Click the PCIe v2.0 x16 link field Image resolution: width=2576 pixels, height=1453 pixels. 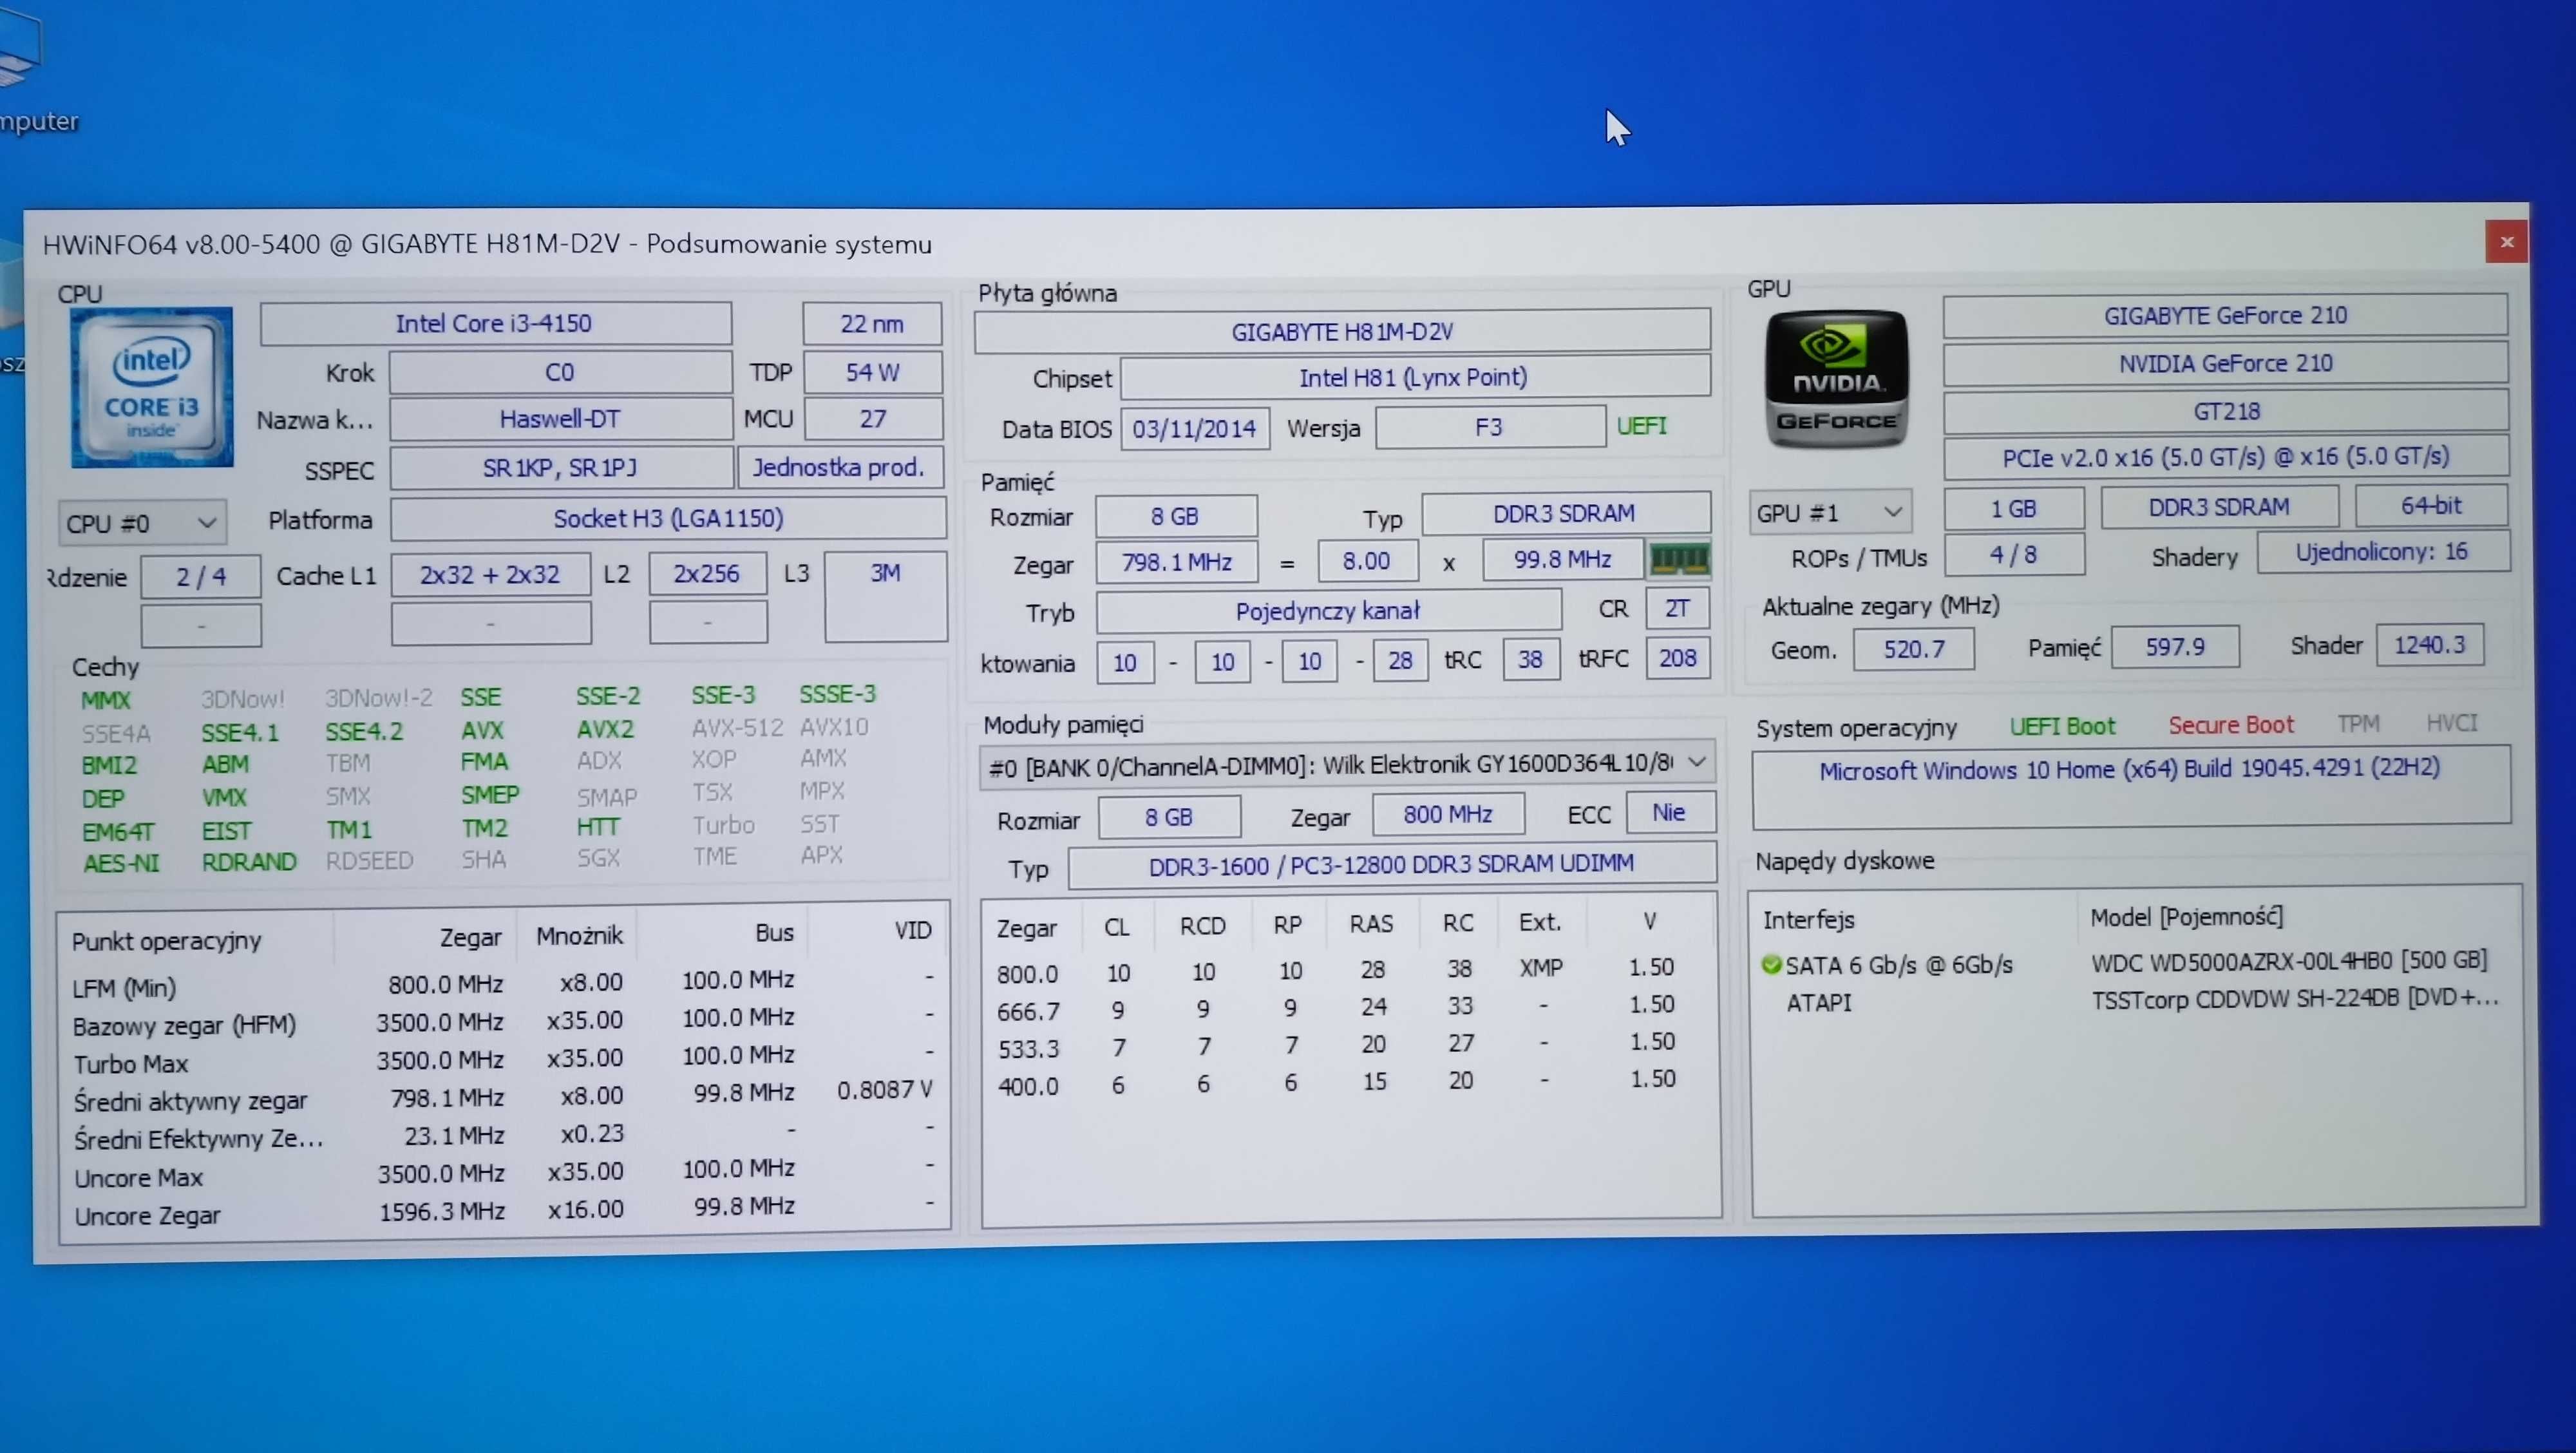tap(2226, 457)
